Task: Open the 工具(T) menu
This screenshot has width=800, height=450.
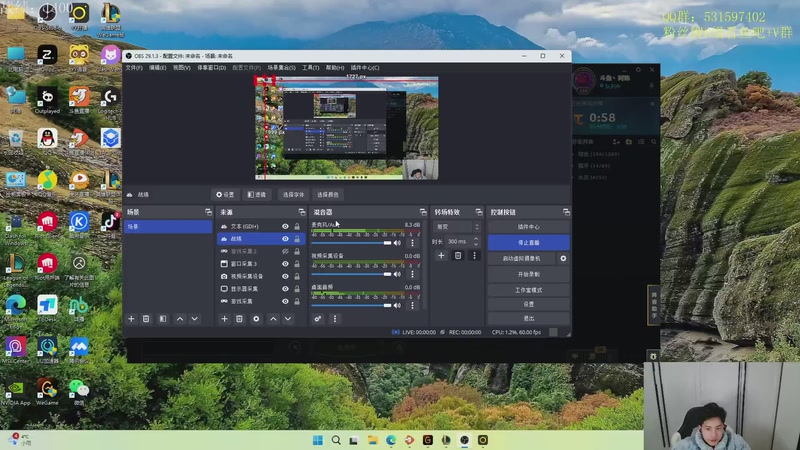Action: pyautogui.click(x=311, y=68)
